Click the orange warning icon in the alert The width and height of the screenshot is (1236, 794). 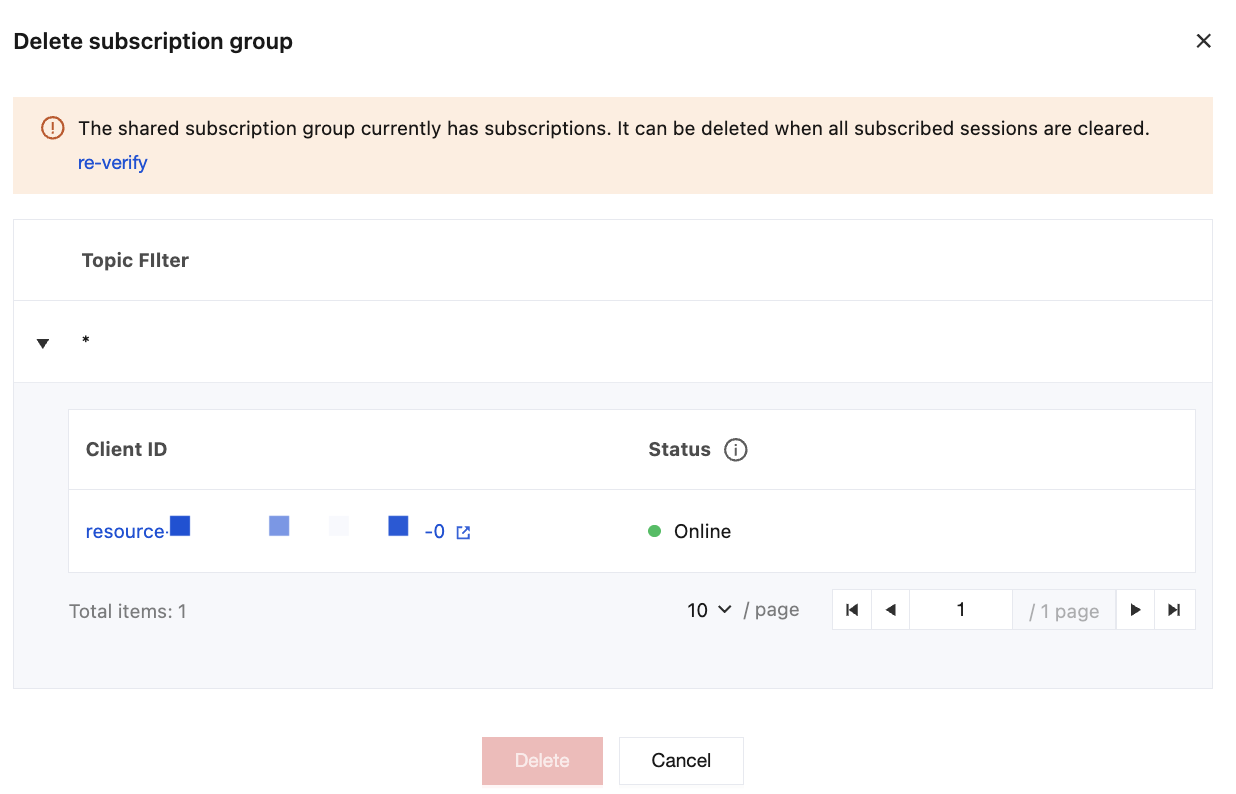pyautogui.click(x=52, y=128)
